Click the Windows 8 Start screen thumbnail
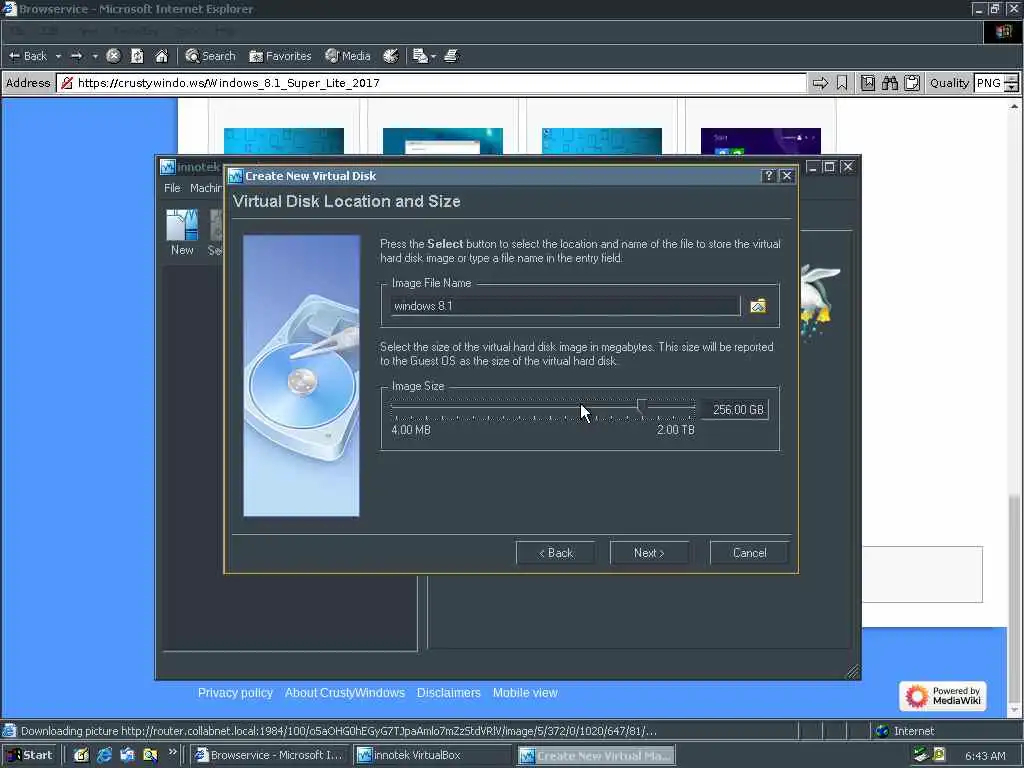 click(761, 141)
